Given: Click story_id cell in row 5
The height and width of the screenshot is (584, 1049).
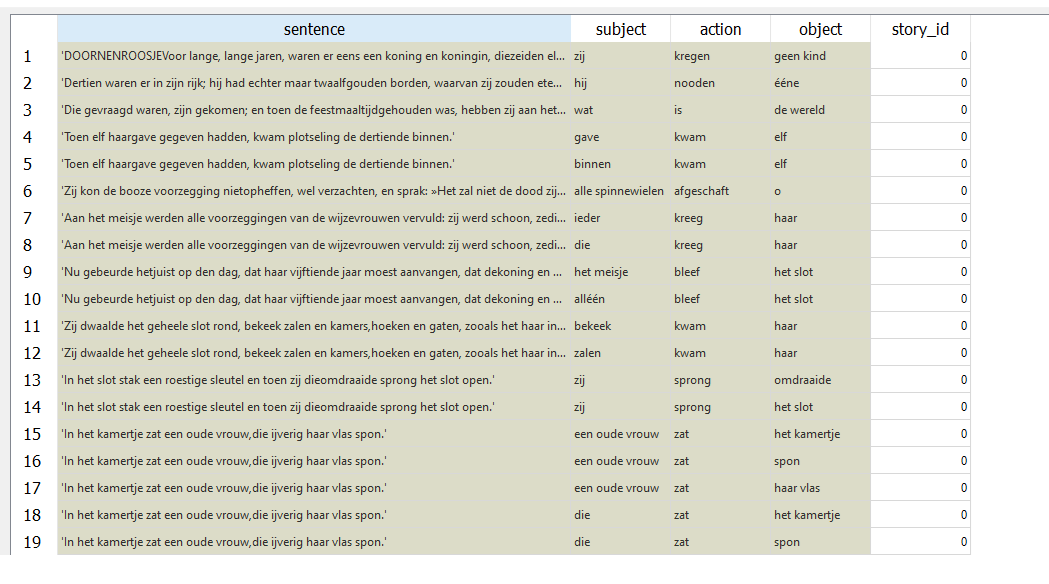Looking at the screenshot, I should [x=920, y=164].
